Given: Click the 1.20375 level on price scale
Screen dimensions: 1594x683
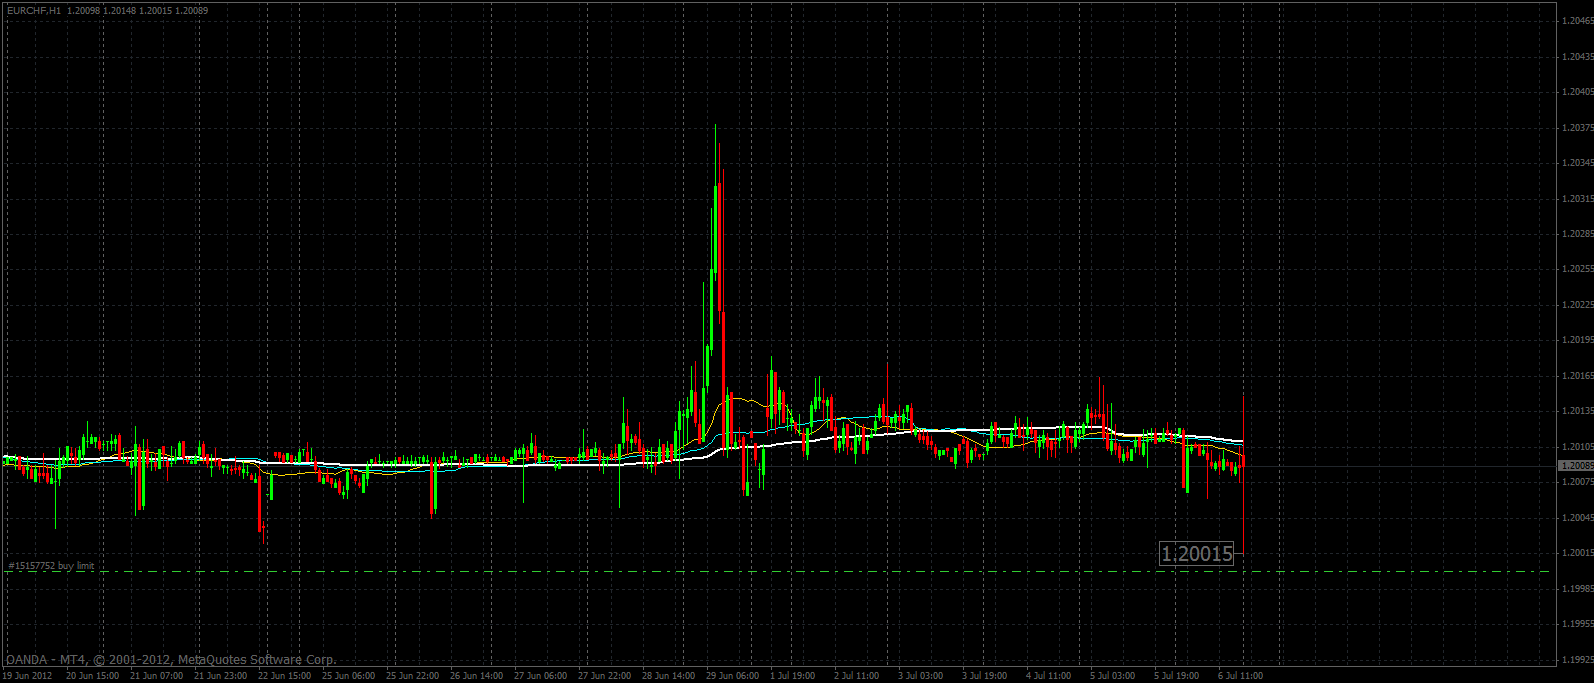Looking at the screenshot, I should tap(1577, 128).
